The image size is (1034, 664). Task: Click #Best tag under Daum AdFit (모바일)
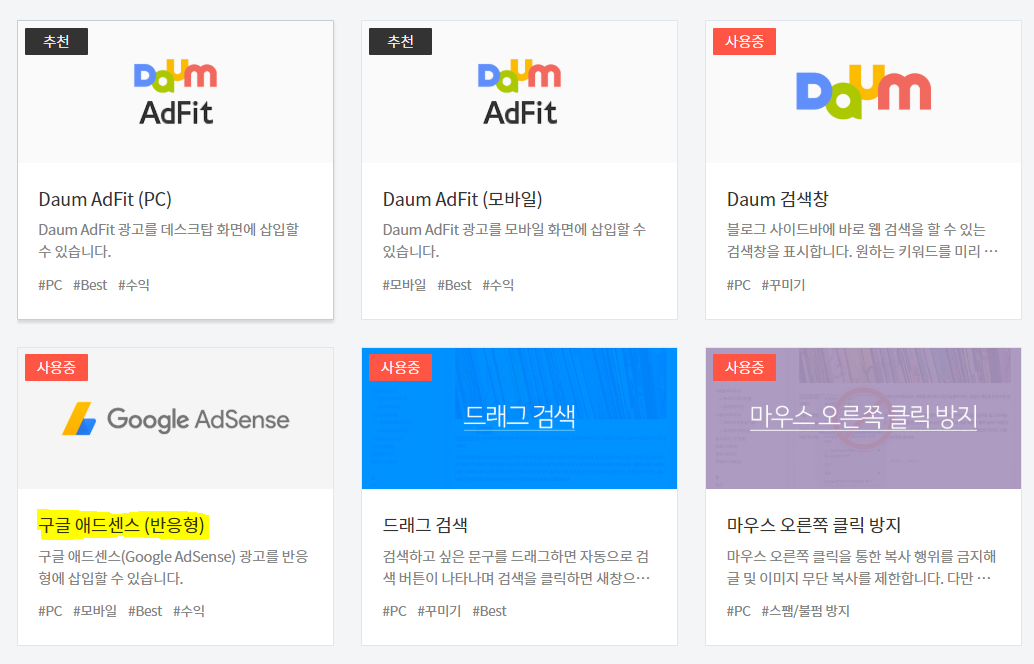[454, 285]
